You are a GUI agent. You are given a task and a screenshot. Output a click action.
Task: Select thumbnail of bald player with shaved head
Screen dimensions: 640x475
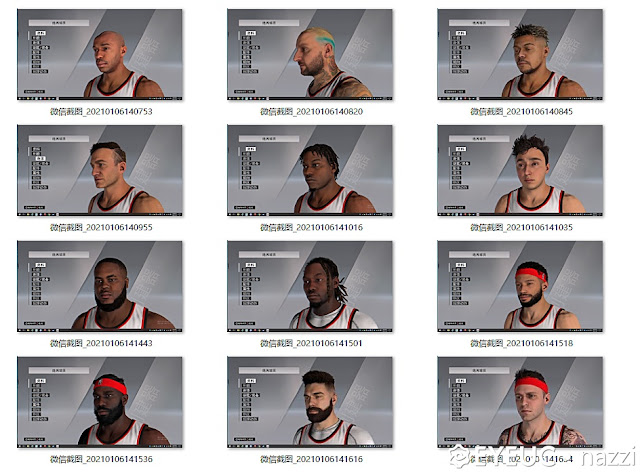pos(100,55)
